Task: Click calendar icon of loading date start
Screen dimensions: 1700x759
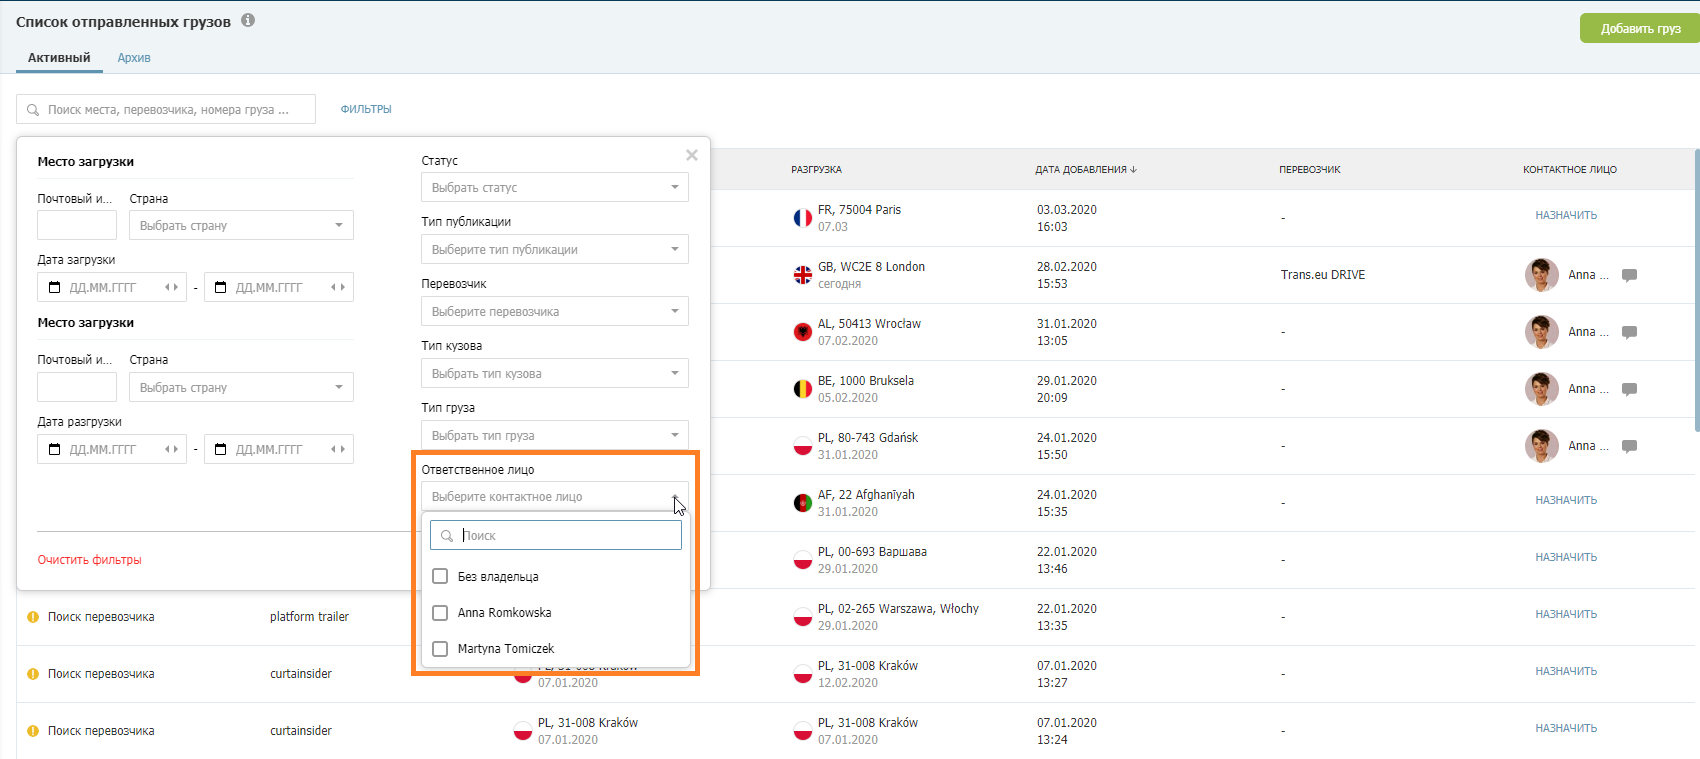Action: pyautogui.click(x=55, y=287)
